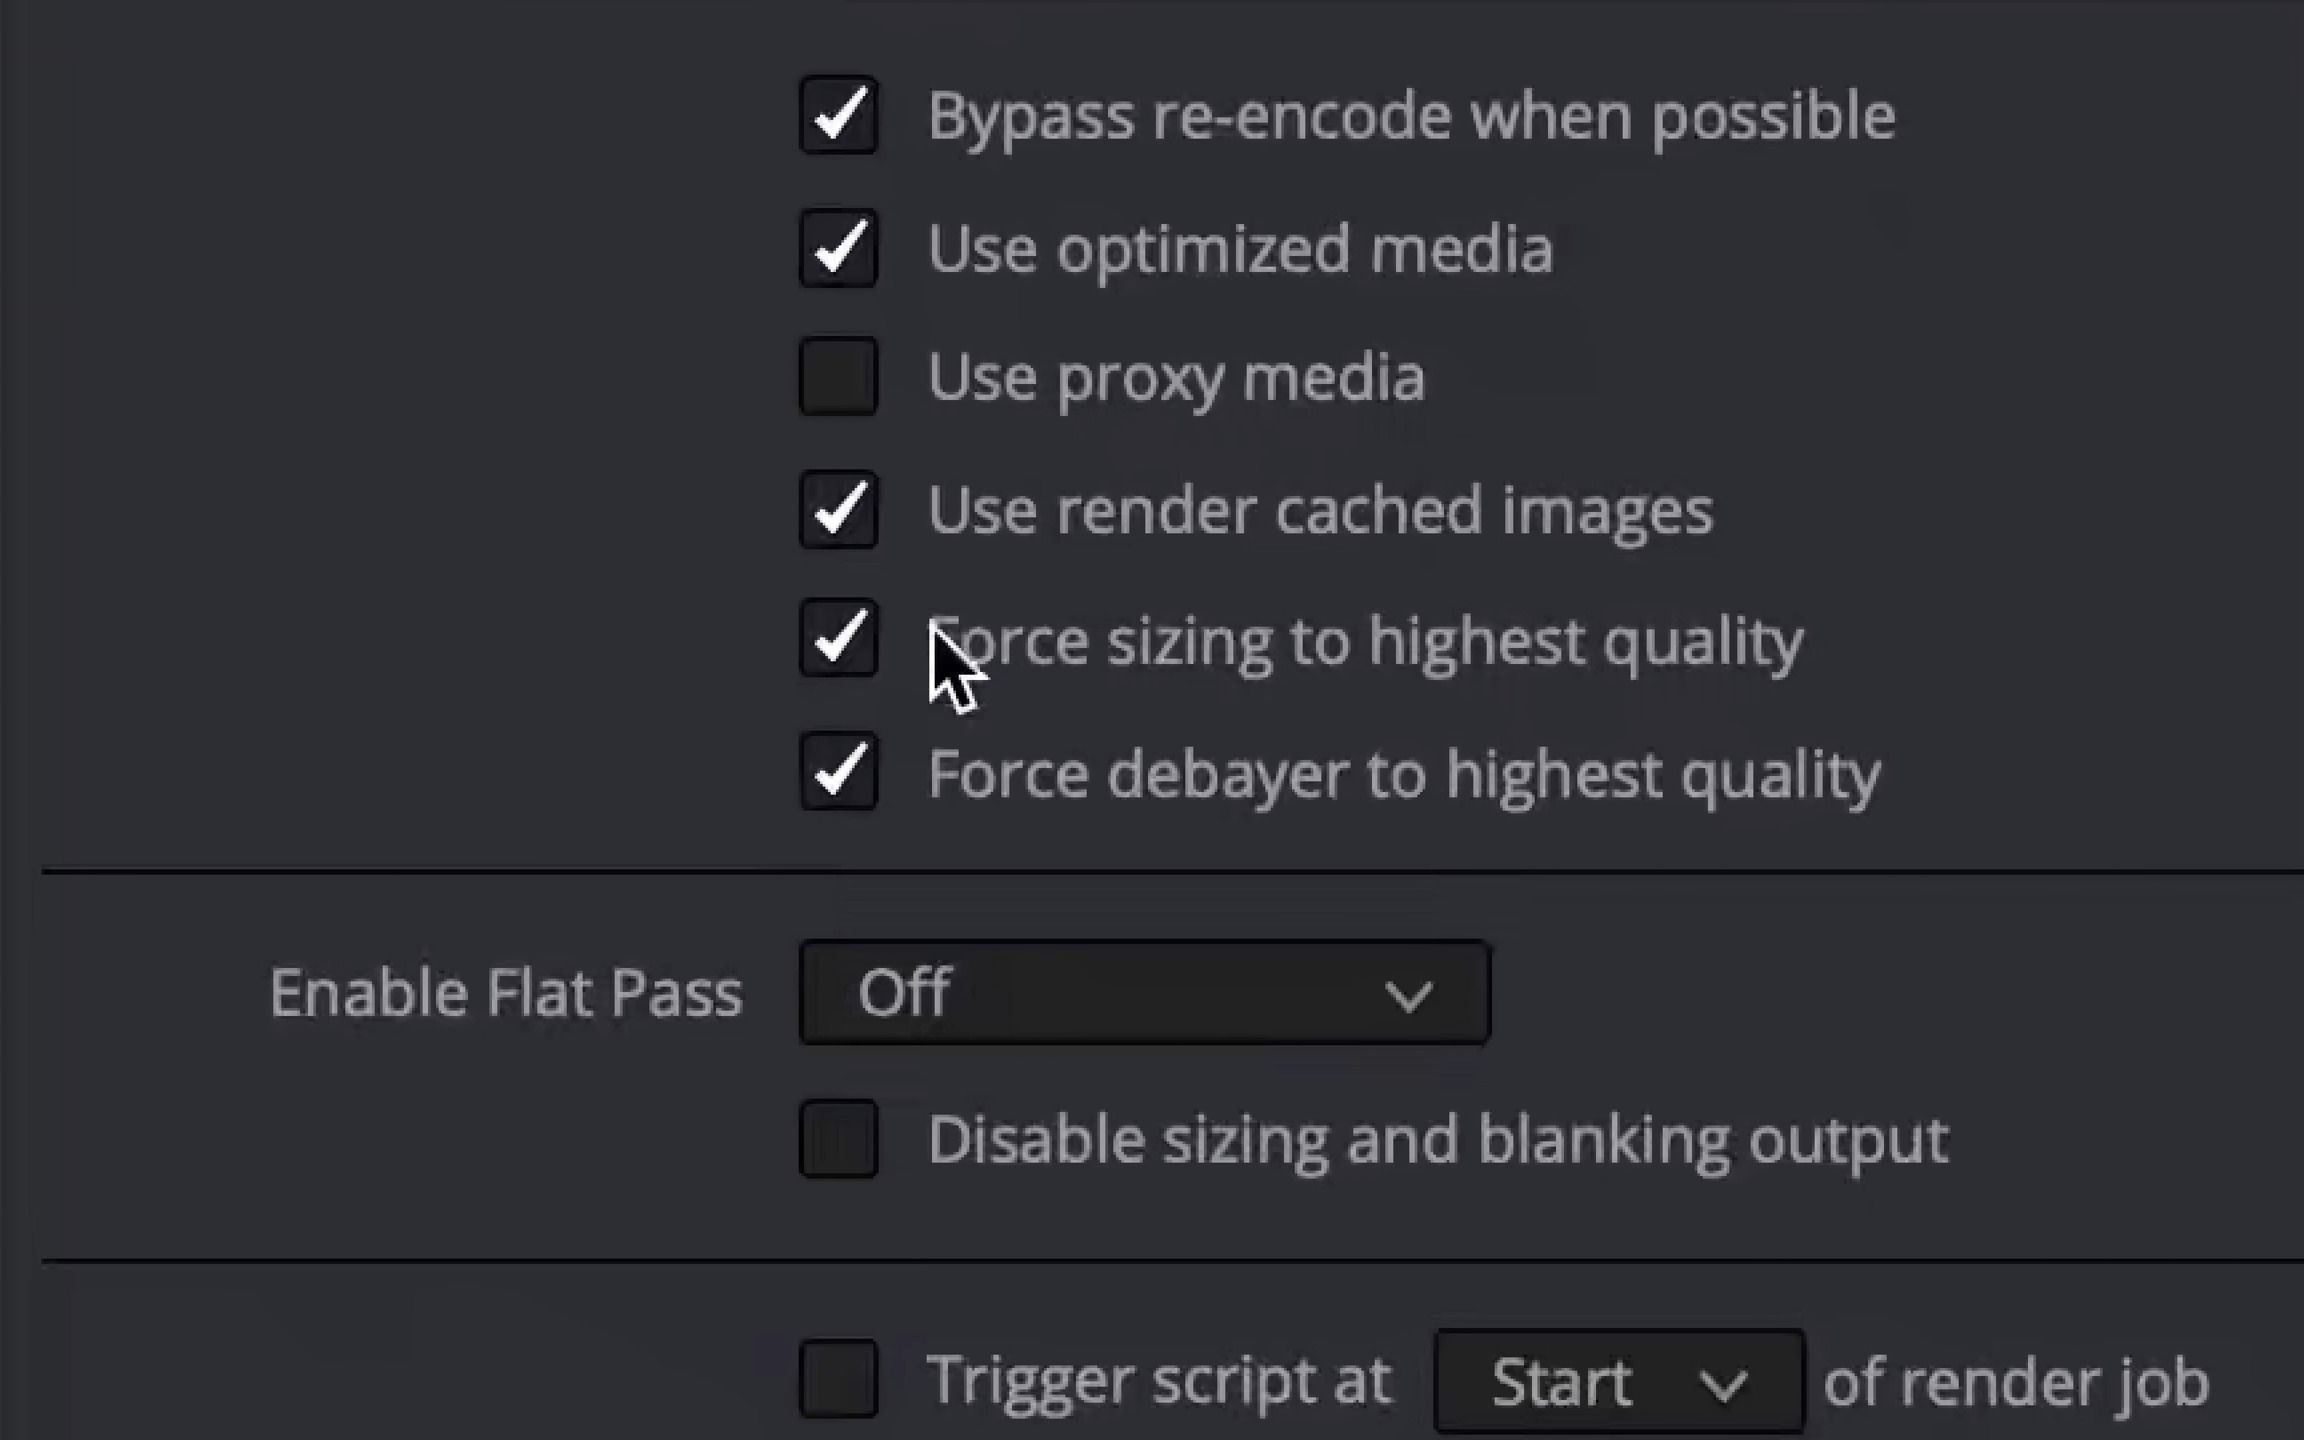Uncheck the Bypass re-encode when possible checkbox

pos(838,115)
